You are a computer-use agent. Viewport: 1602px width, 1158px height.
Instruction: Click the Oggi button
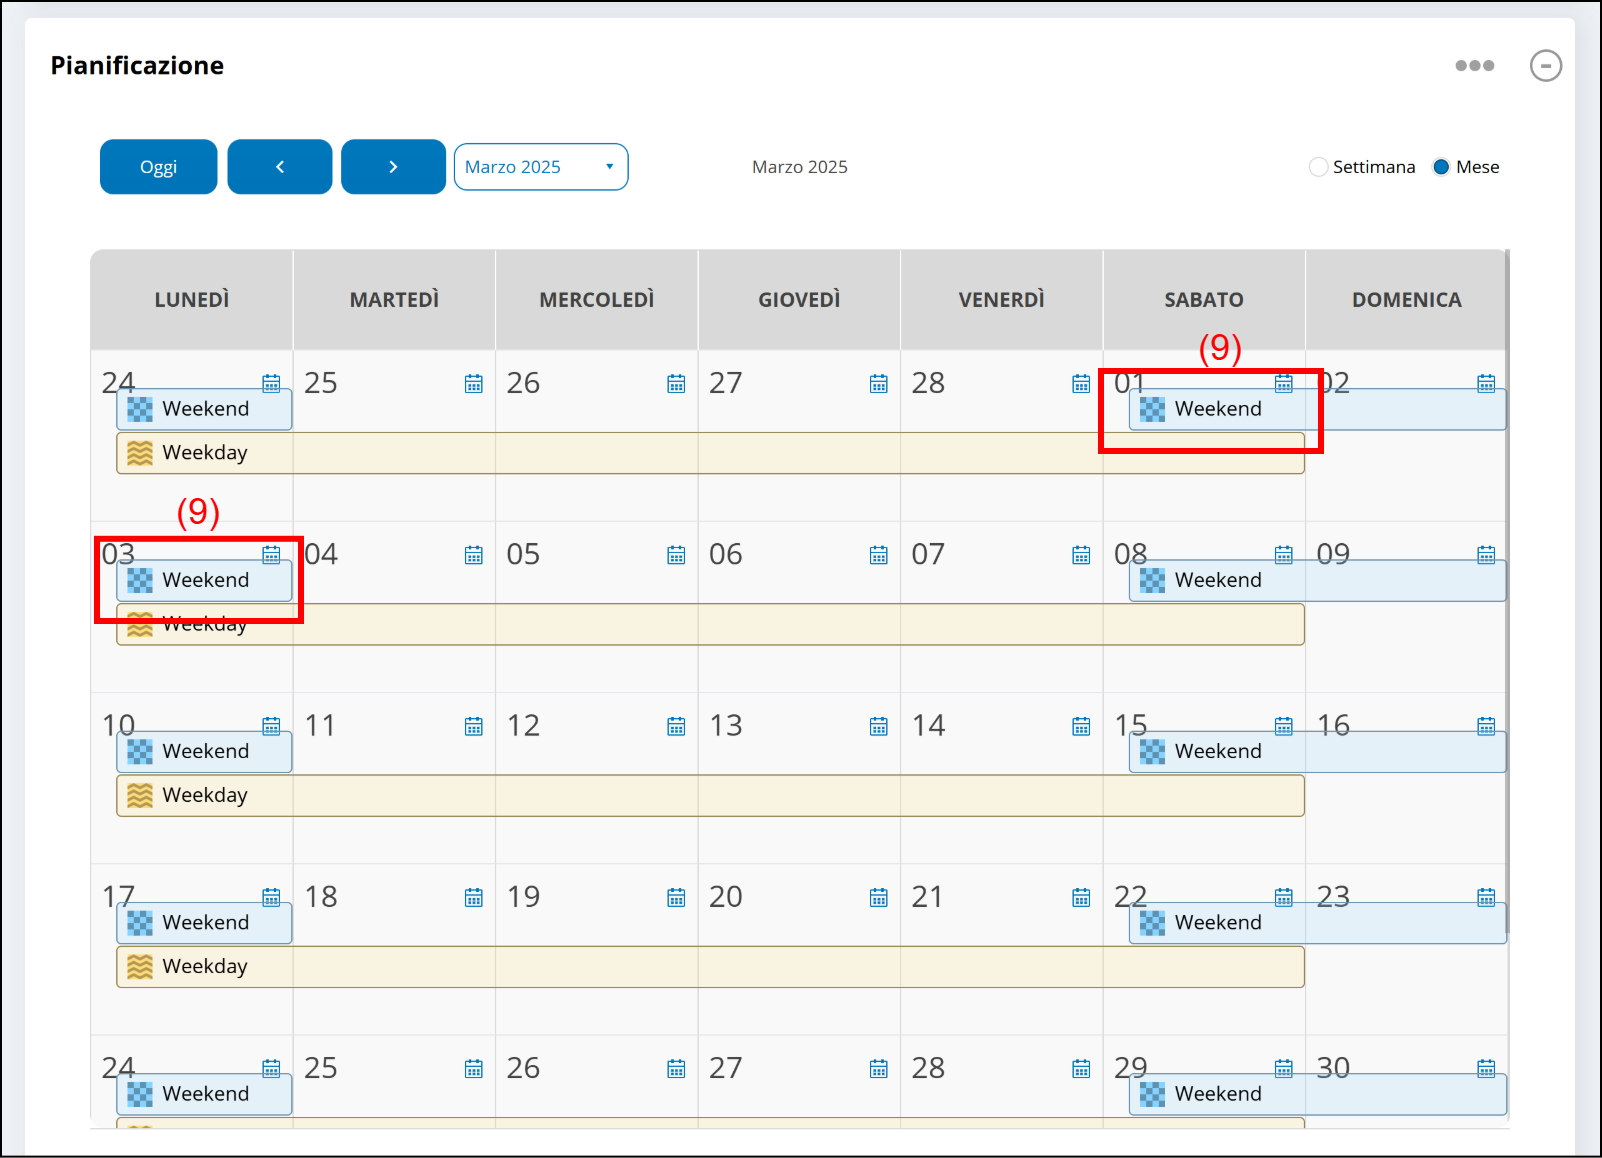158,167
